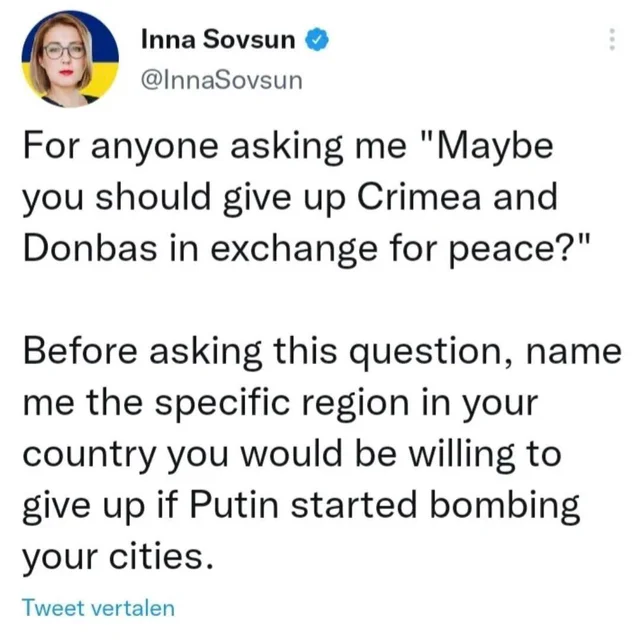Click the blue verified badge icon
This screenshot has width=640, height=644.
coord(316,39)
